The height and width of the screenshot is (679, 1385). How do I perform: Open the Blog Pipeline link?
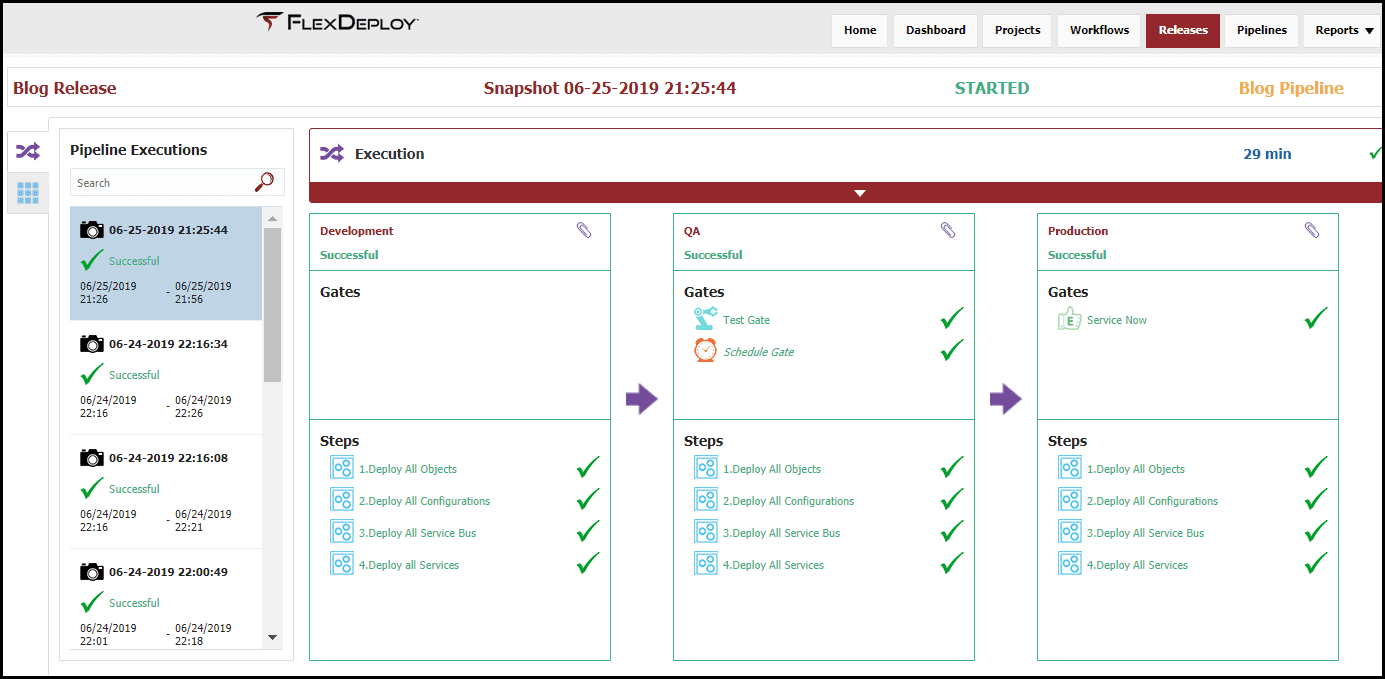tap(1291, 88)
